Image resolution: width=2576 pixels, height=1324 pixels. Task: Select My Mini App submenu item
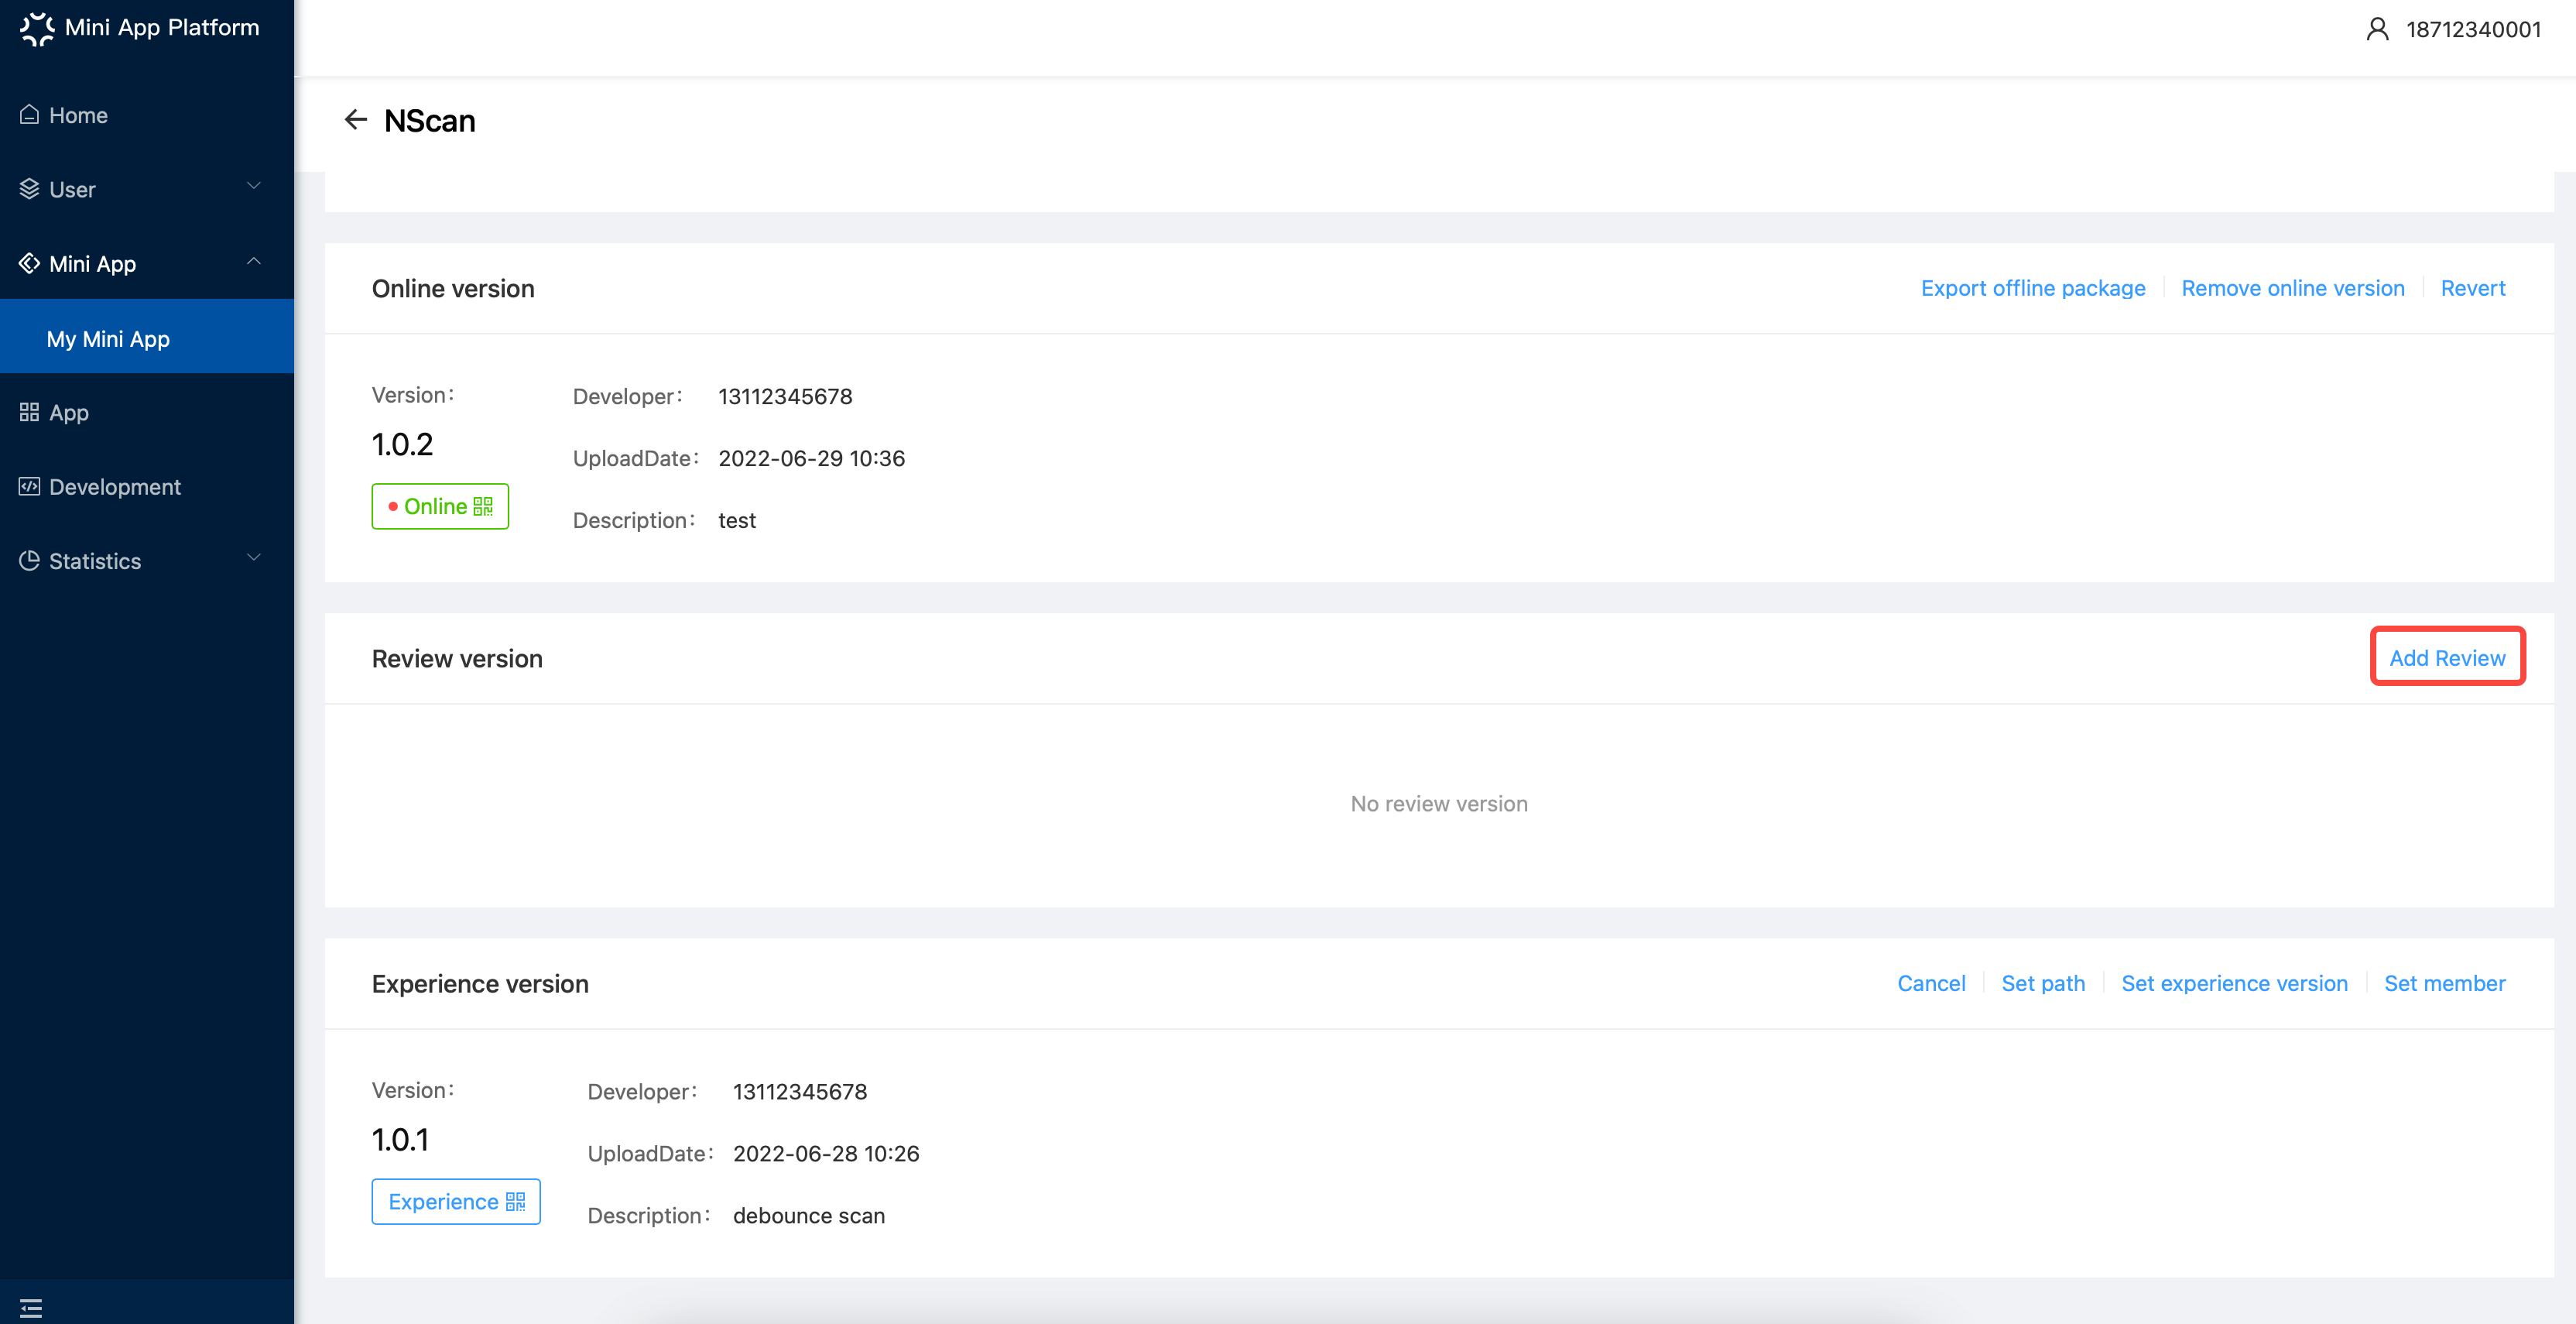147,337
